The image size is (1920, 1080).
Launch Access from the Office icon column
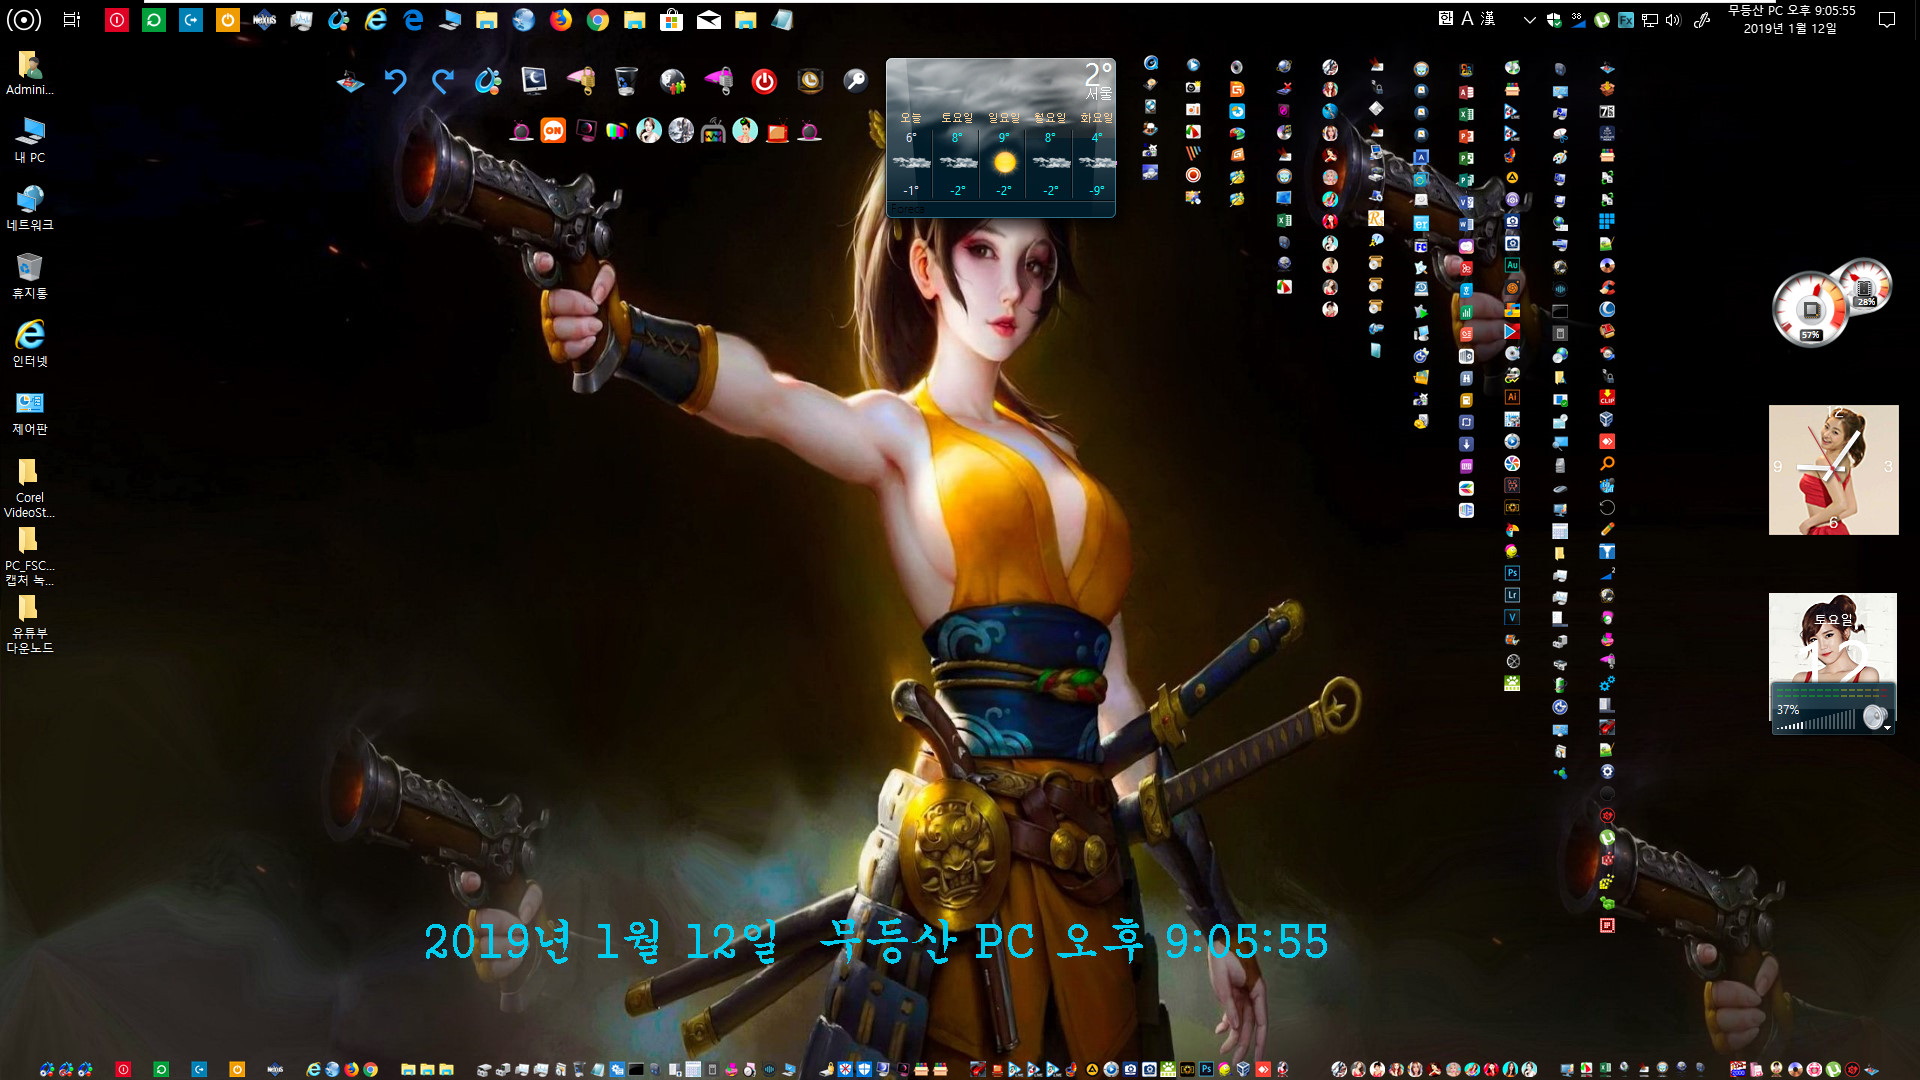[x=1466, y=92]
